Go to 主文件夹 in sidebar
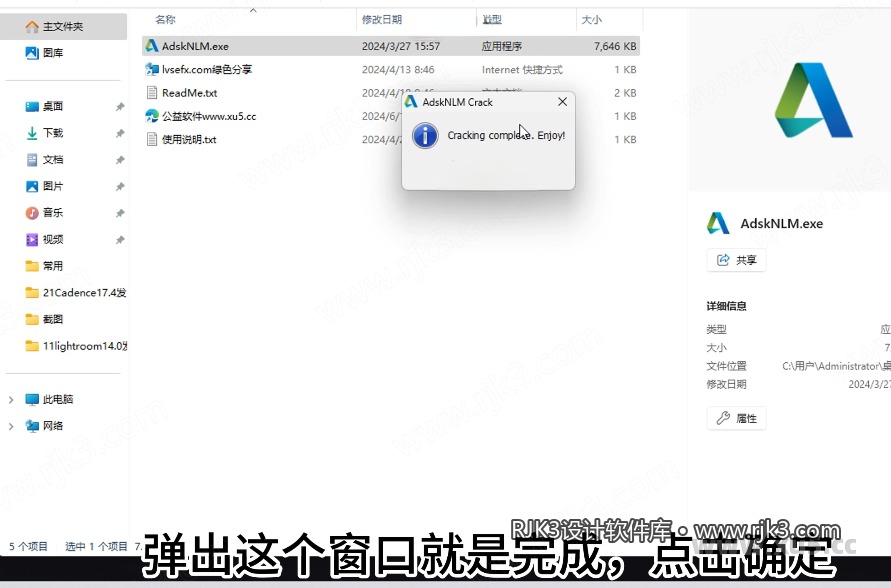The width and height of the screenshot is (891, 588). (x=63, y=26)
